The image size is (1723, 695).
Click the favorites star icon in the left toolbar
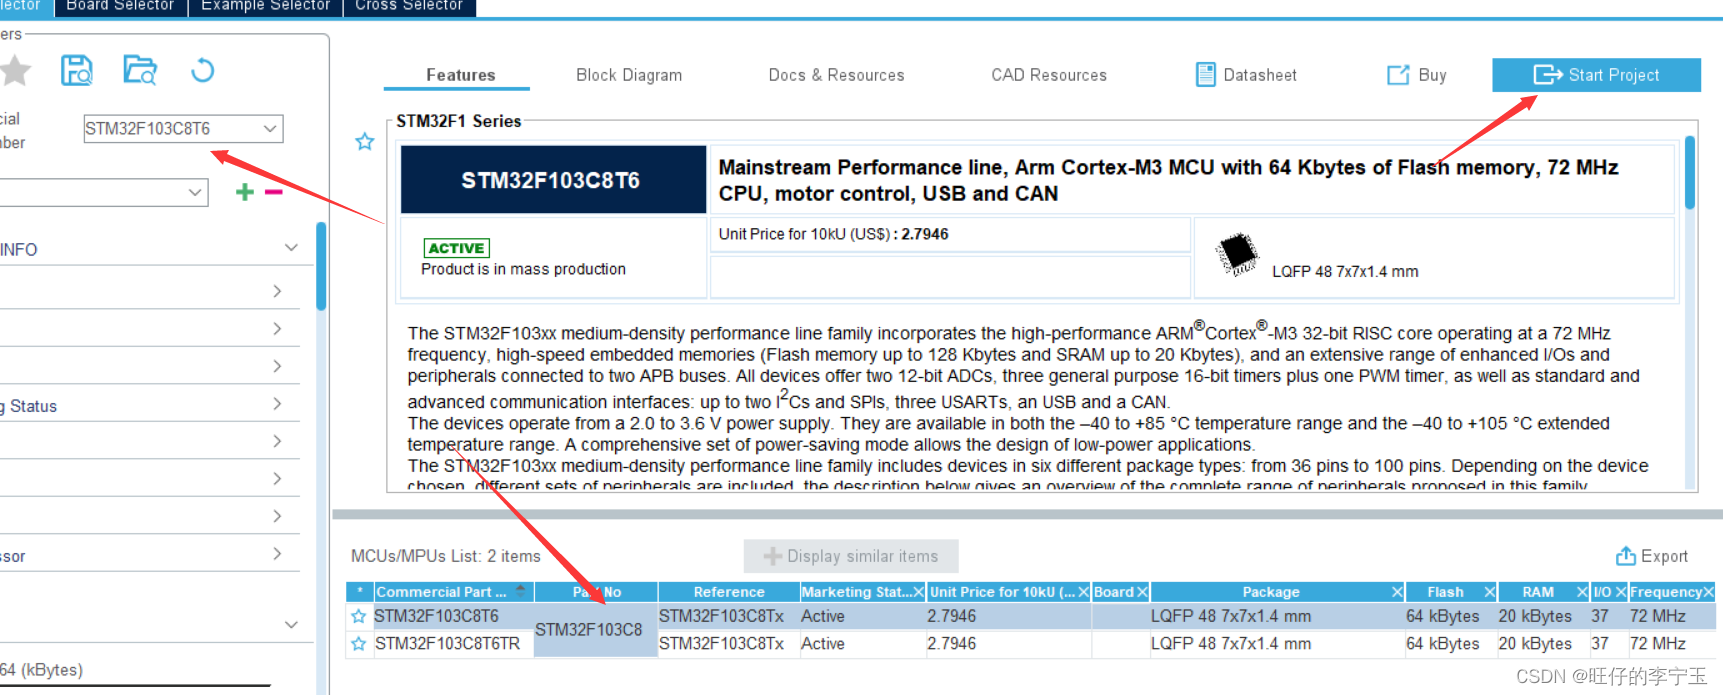(x=15, y=71)
